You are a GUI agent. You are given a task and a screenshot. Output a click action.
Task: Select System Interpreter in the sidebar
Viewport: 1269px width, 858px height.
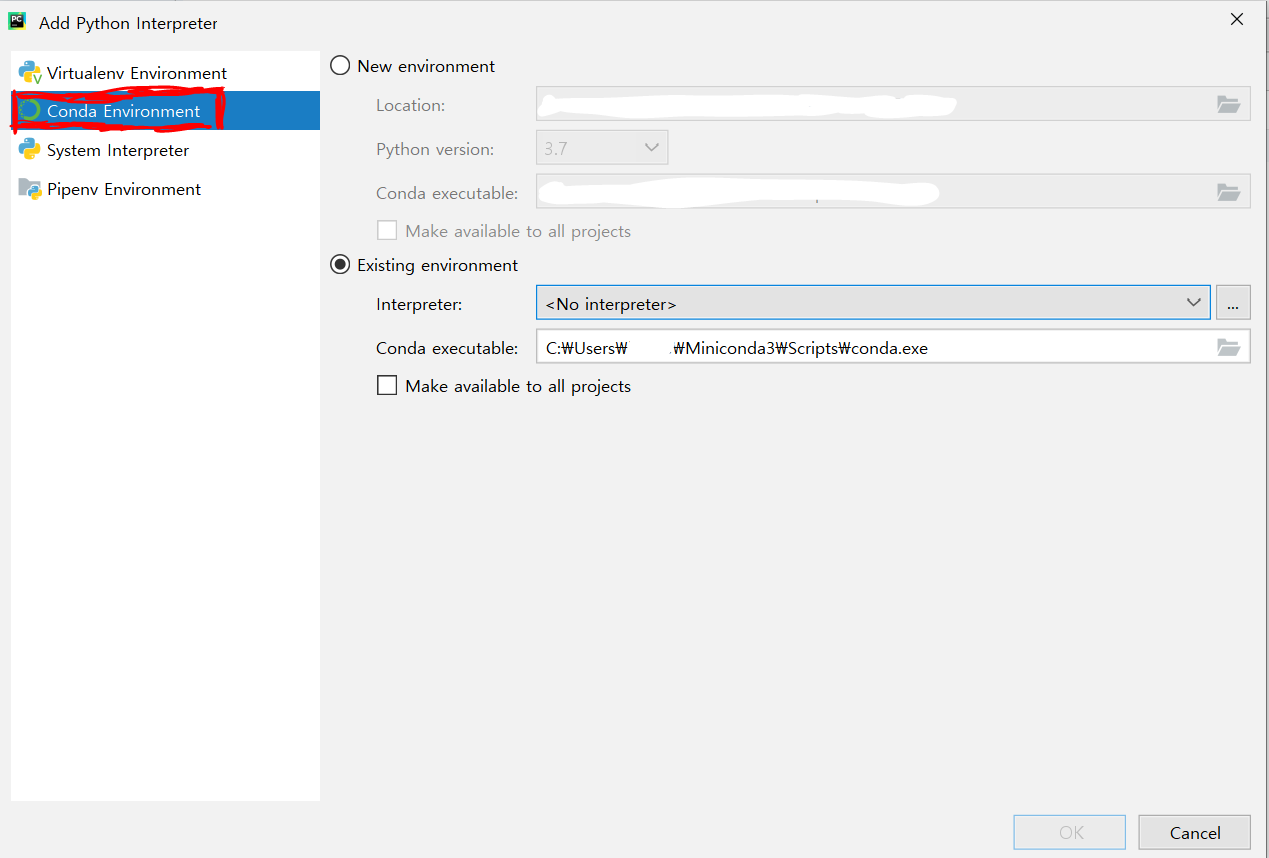[x=165, y=150]
